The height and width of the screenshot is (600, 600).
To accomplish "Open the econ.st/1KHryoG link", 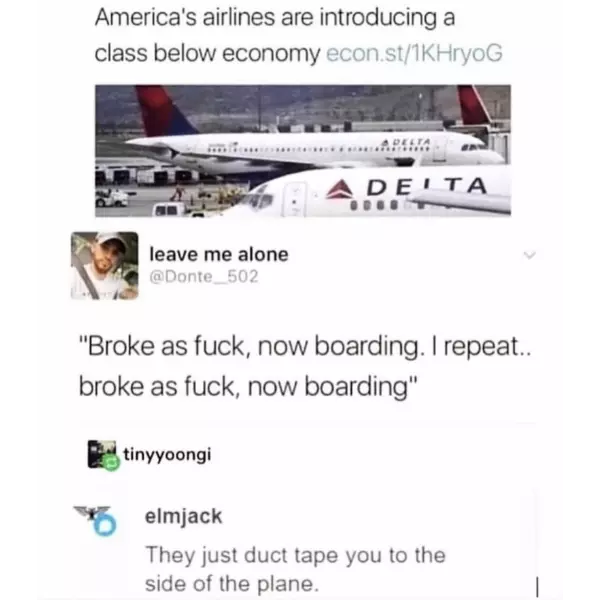I will pos(414,53).
